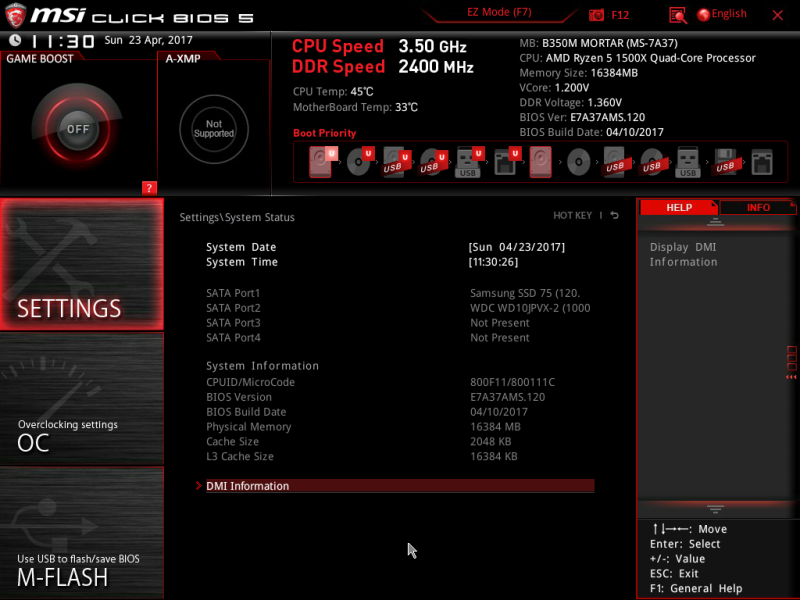Click the 'Sun 23 Apr, 2017' date display
The width and height of the screenshot is (800, 600).
[148, 40]
